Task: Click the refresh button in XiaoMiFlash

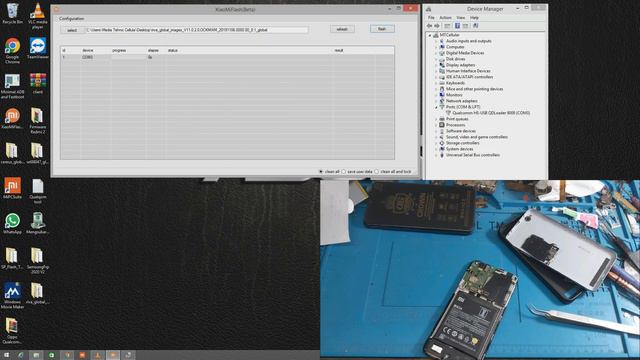Action: coord(342,29)
